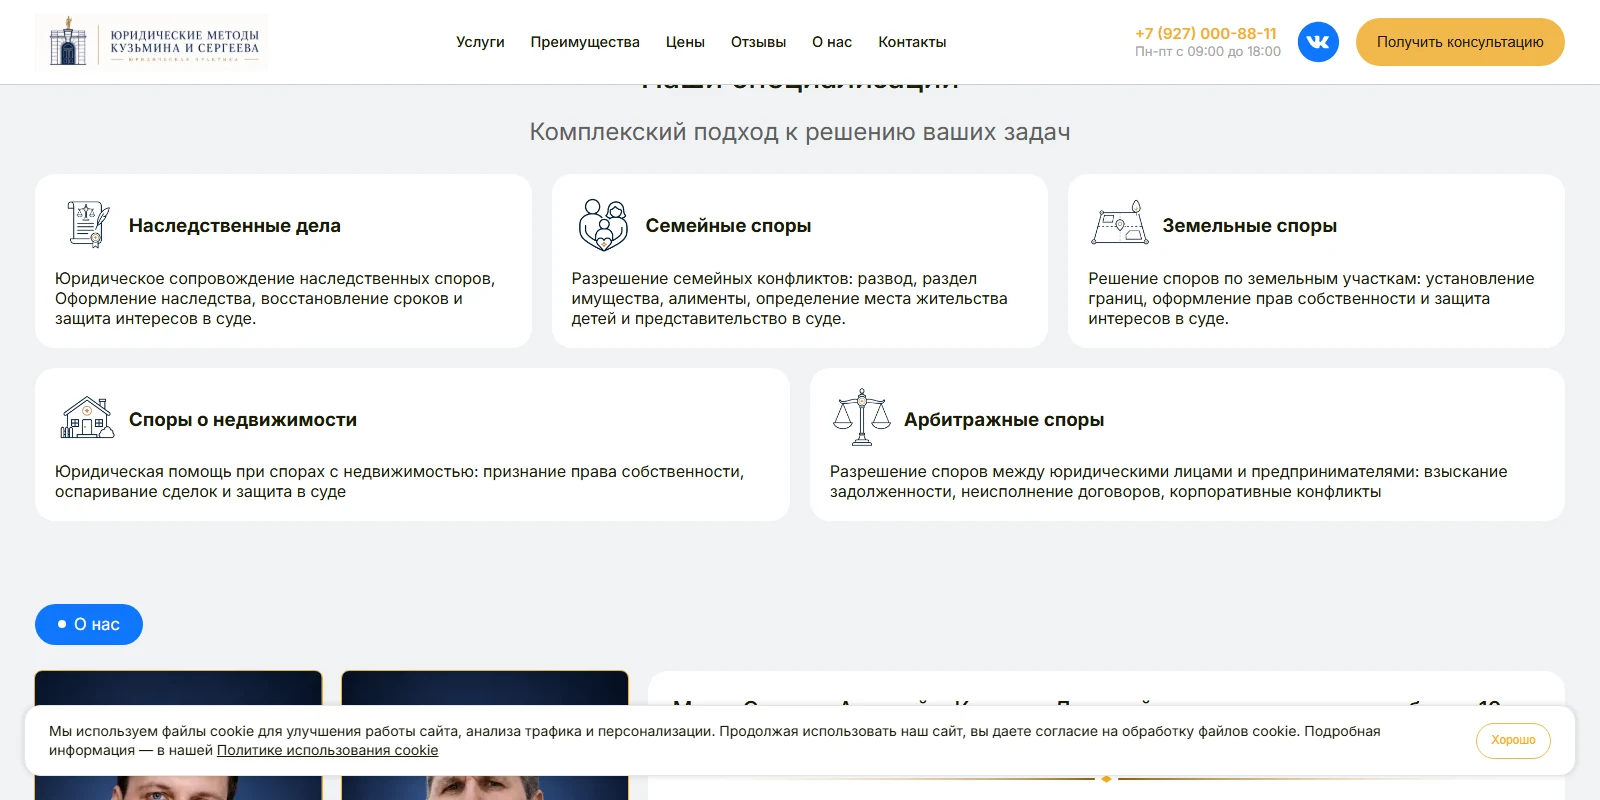Click the inheritance scroll icon
This screenshot has height=800, width=1600.
[88, 224]
